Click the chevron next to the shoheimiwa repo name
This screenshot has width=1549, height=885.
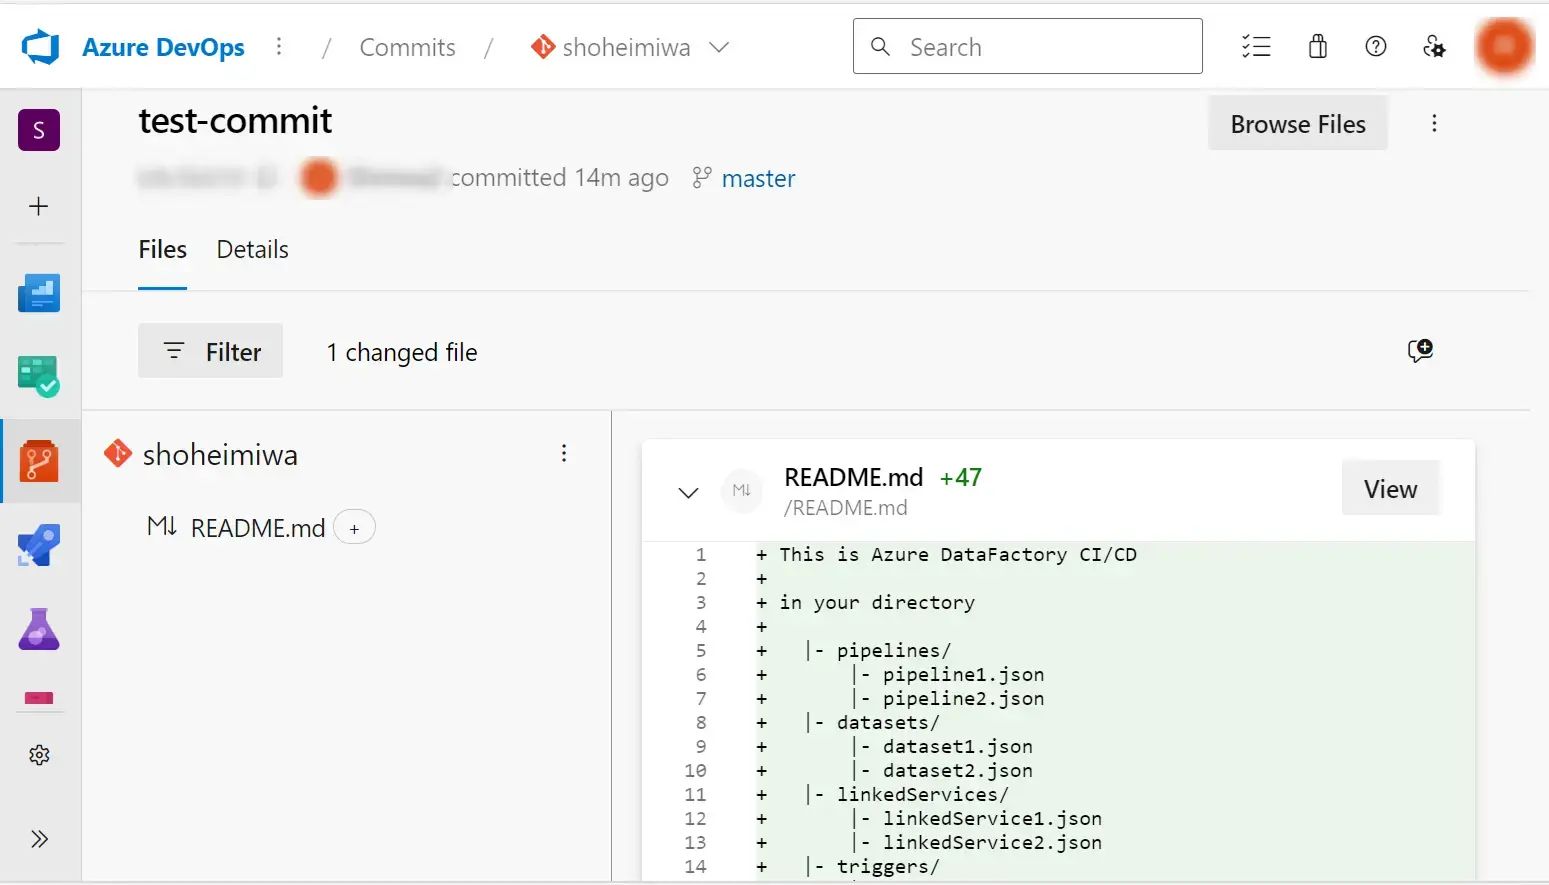click(719, 47)
